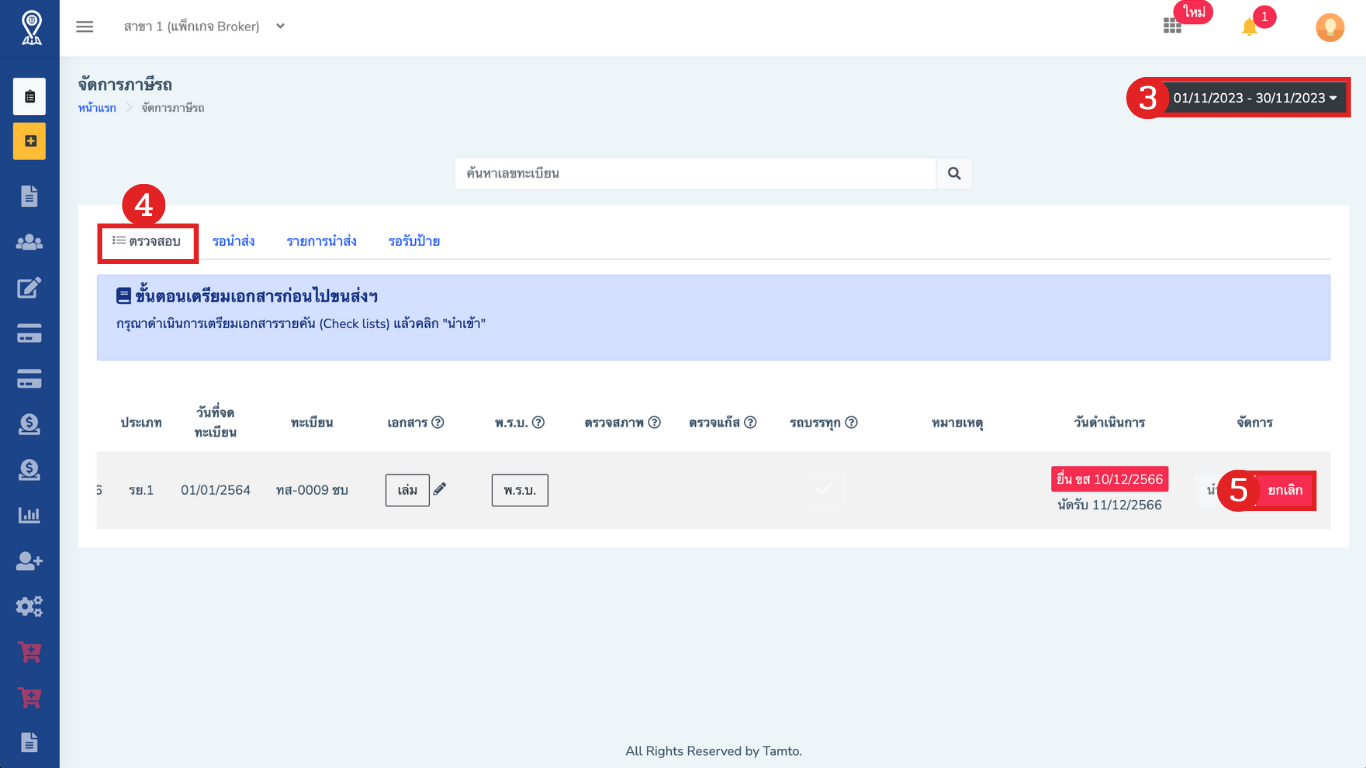The width and height of the screenshot is (1366, 768).
Task: Switch to the ตรวจสอบ tab
Action: pyautogui.click(x=147, y=241)
